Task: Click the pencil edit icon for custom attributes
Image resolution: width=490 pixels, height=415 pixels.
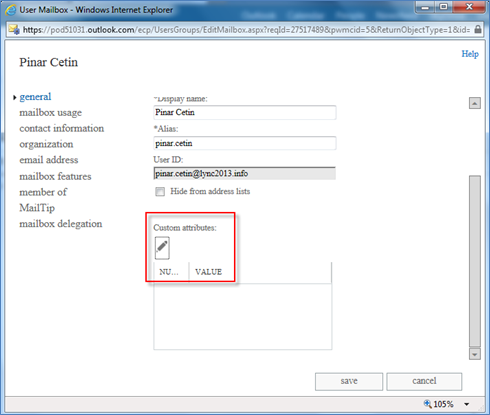Action: tap(162, 248)
